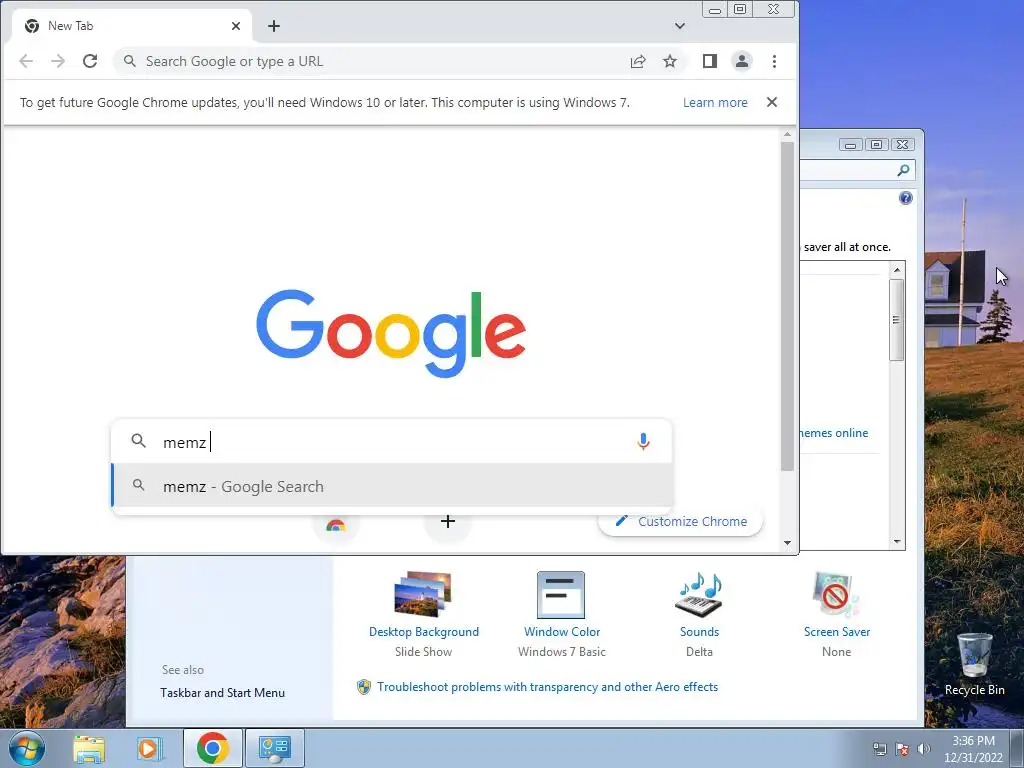Image resolution: width=1024 pixels, height=768 pixels.
Task: Click the themes list scrollbar thumb
Action: [x=897, y=320]
